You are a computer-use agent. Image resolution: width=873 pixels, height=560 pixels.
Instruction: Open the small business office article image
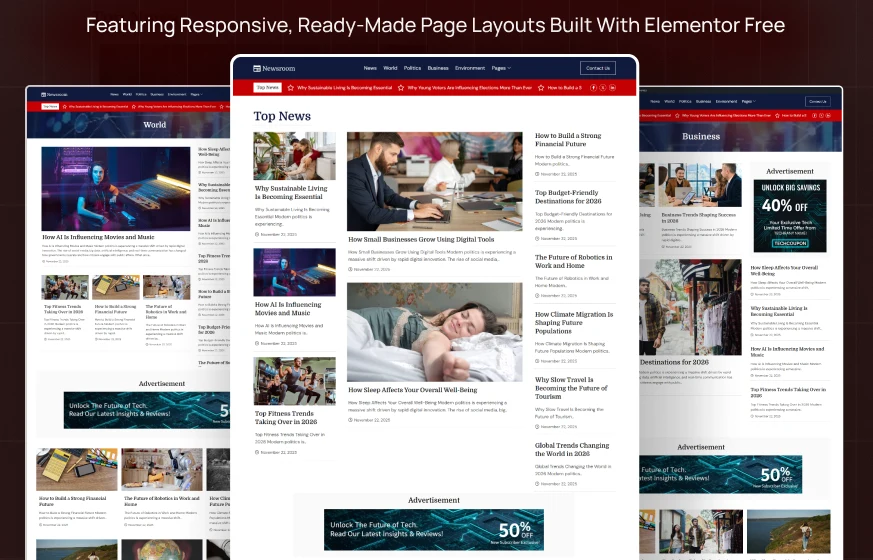(x=435, y=181)
